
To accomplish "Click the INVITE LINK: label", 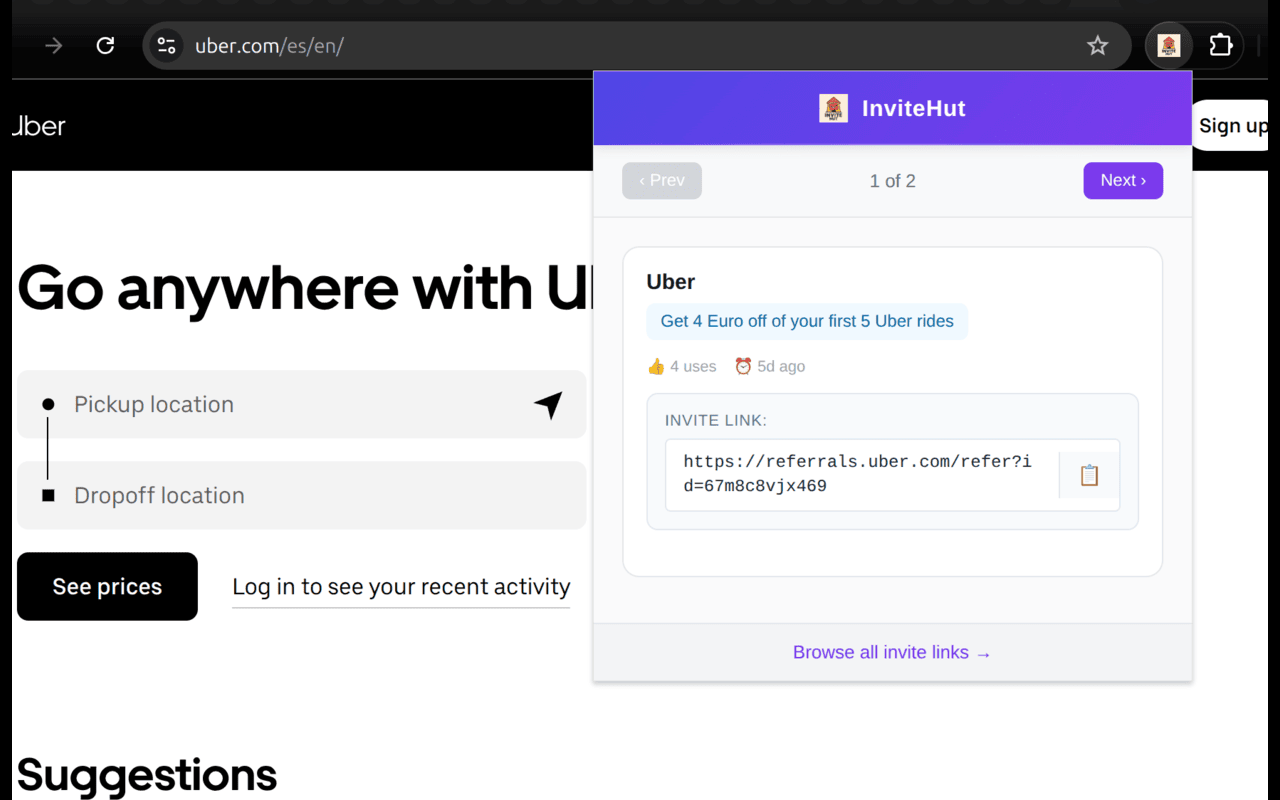I will tap(716, 421).
